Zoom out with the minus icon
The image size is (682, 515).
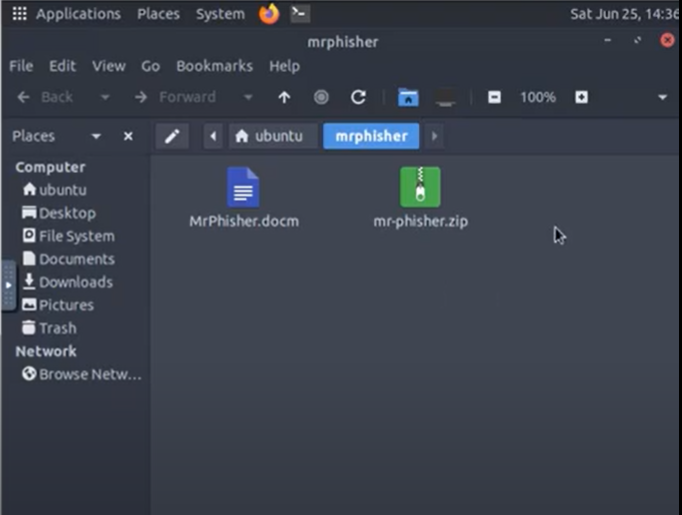pyautogui.click(x=494, y=97)
